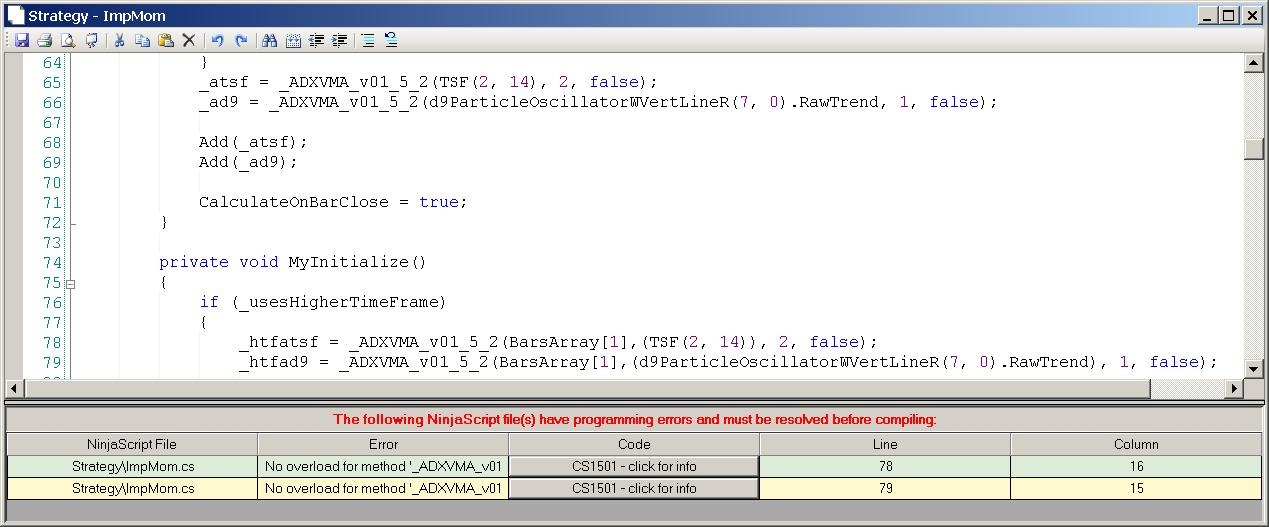
Task: Click the Add(_ad9) statement
Action: pos(248,162)
